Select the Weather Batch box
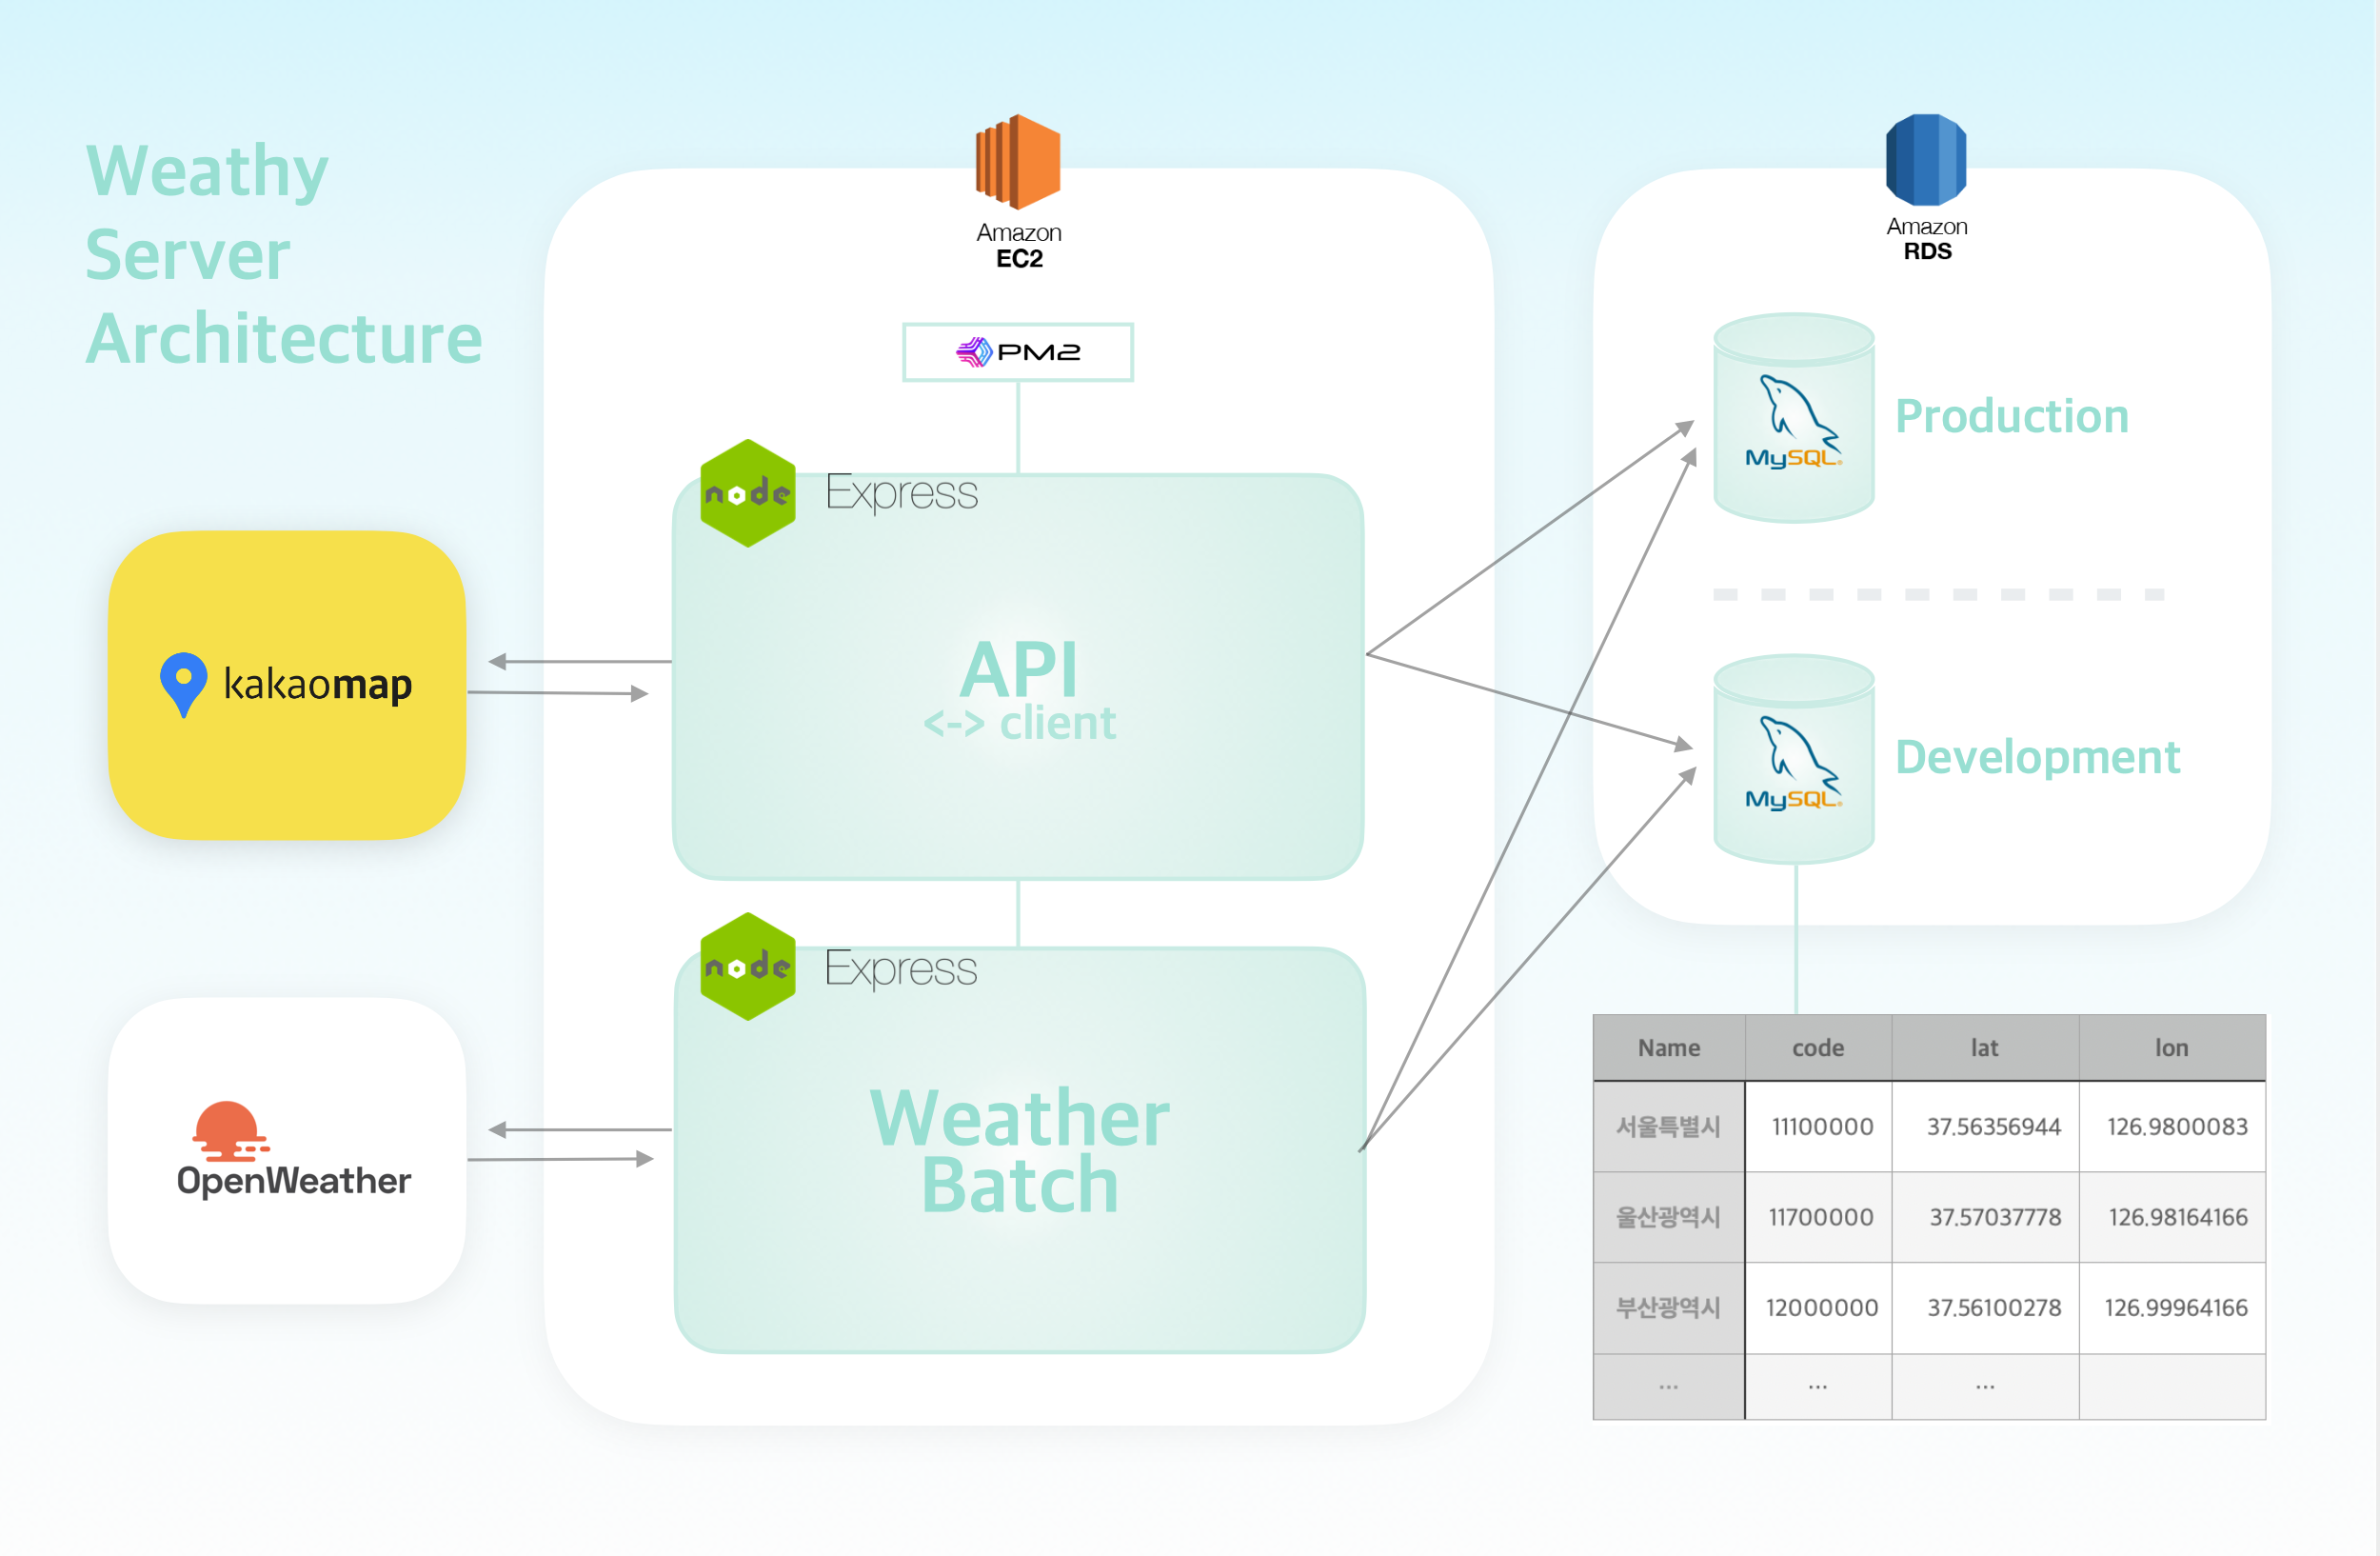This screenshot has width=2380, height=1556. point(1020,1150)
